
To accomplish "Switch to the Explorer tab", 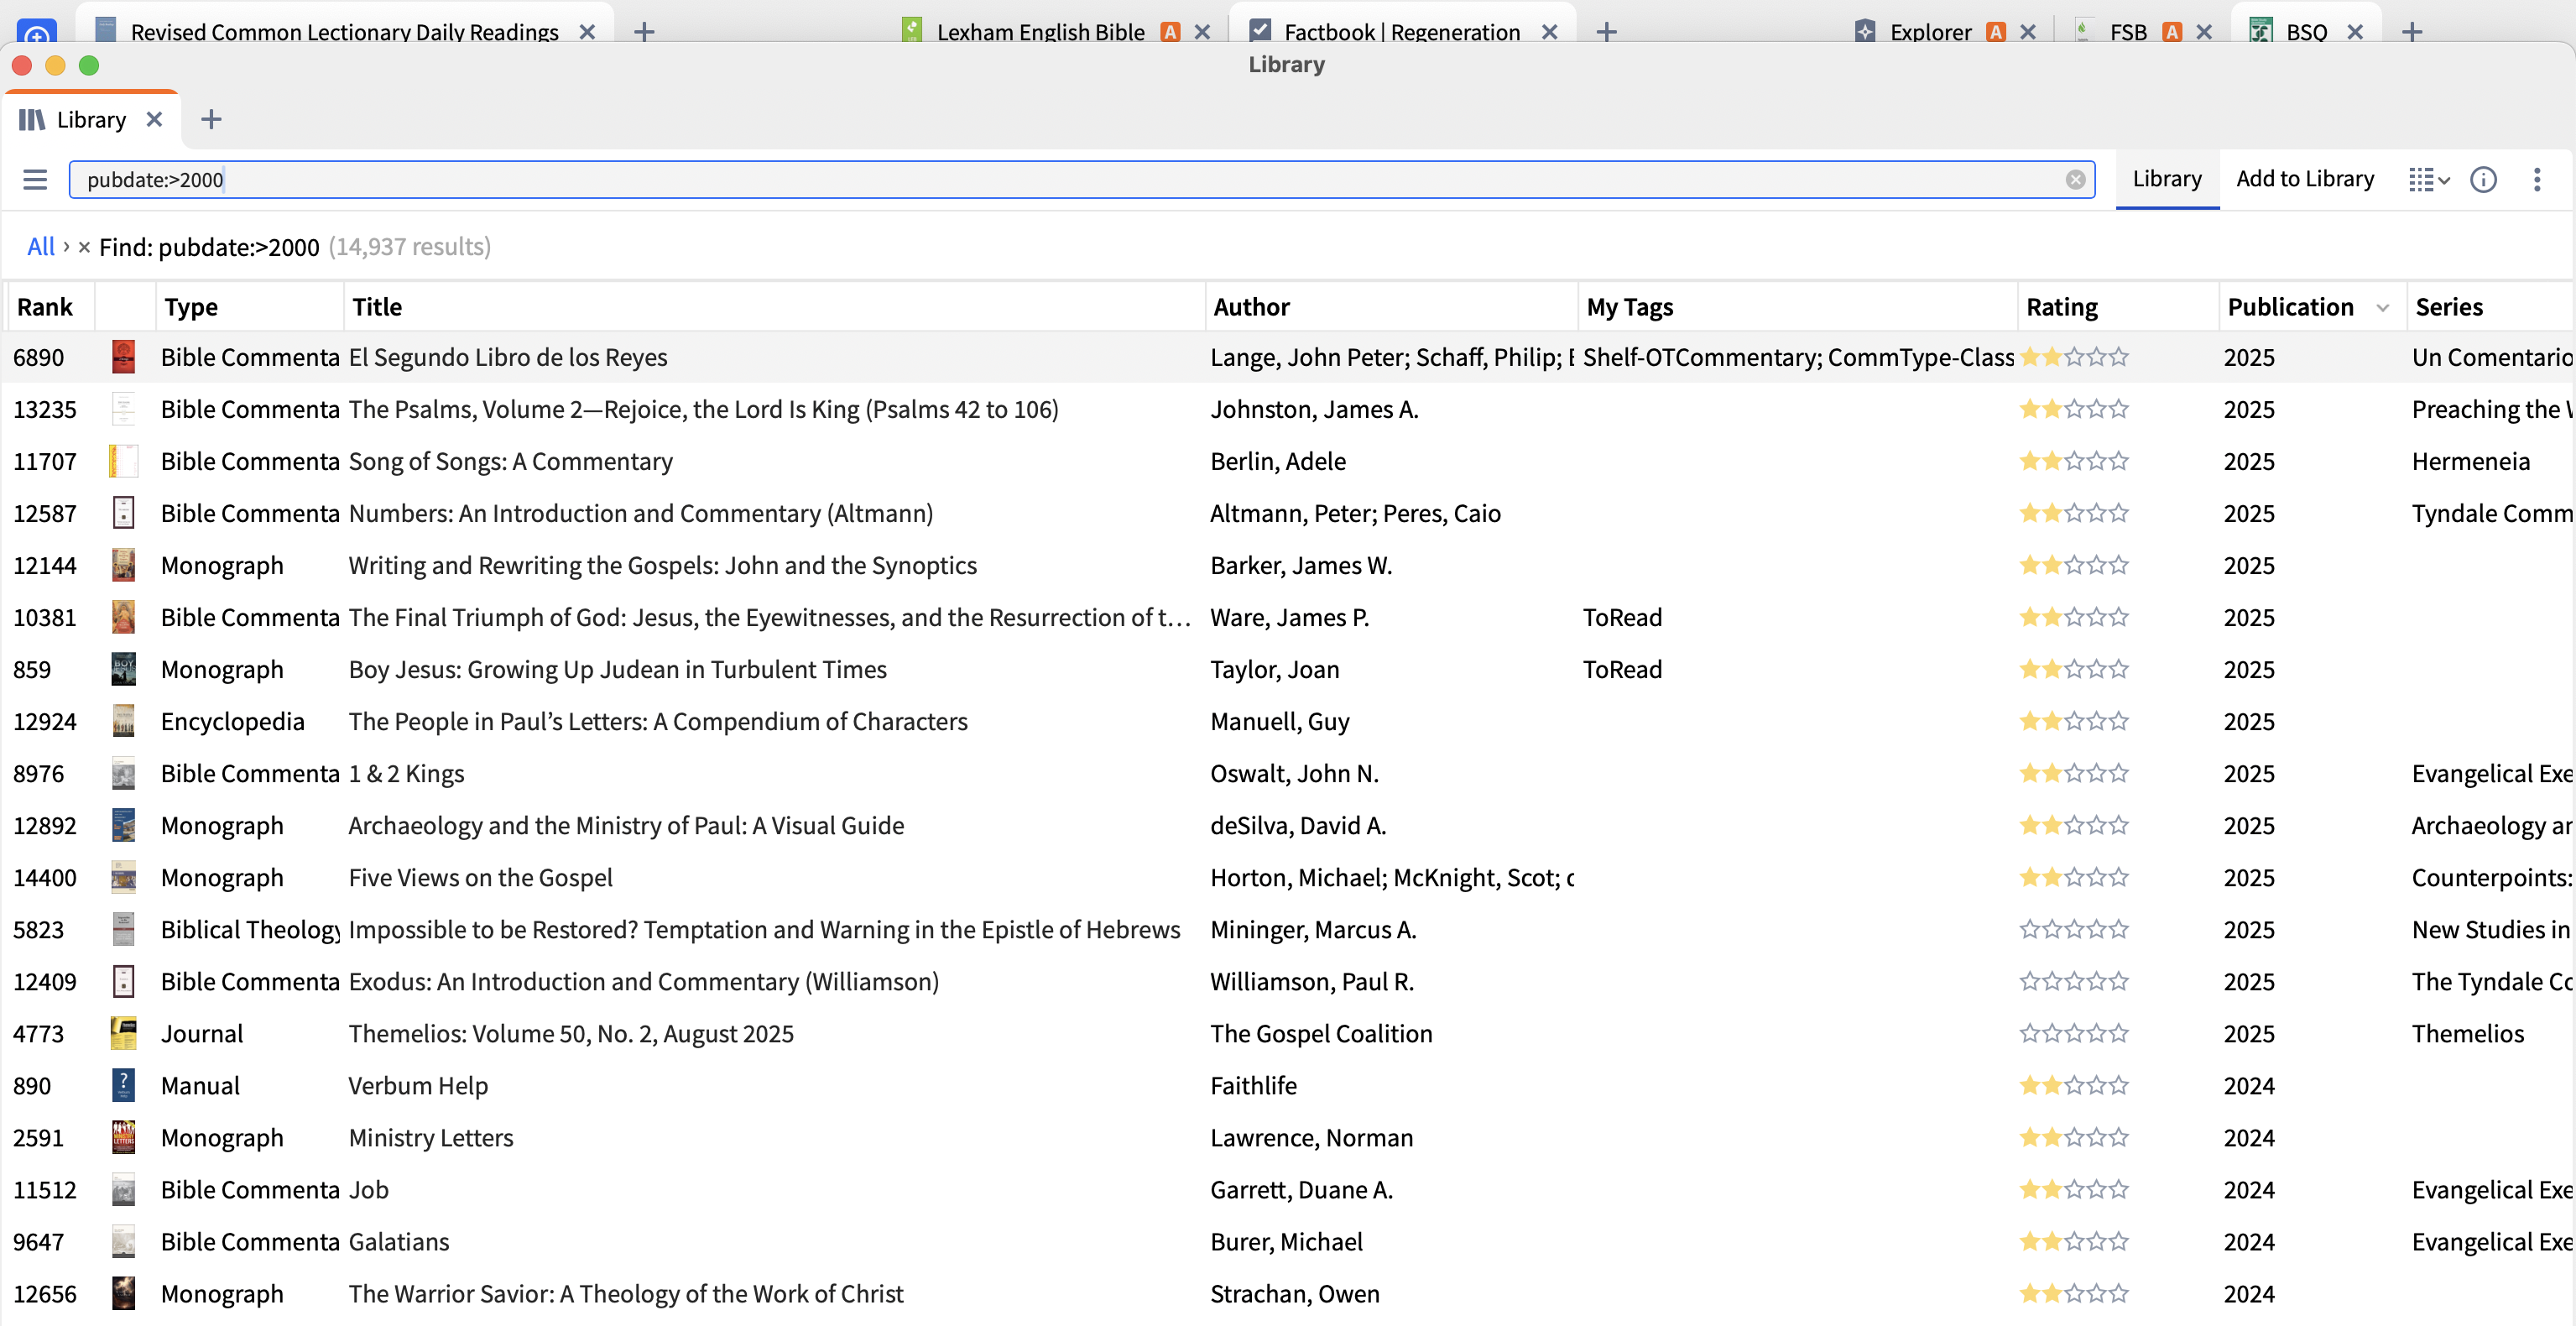I will click(1929, 32).
